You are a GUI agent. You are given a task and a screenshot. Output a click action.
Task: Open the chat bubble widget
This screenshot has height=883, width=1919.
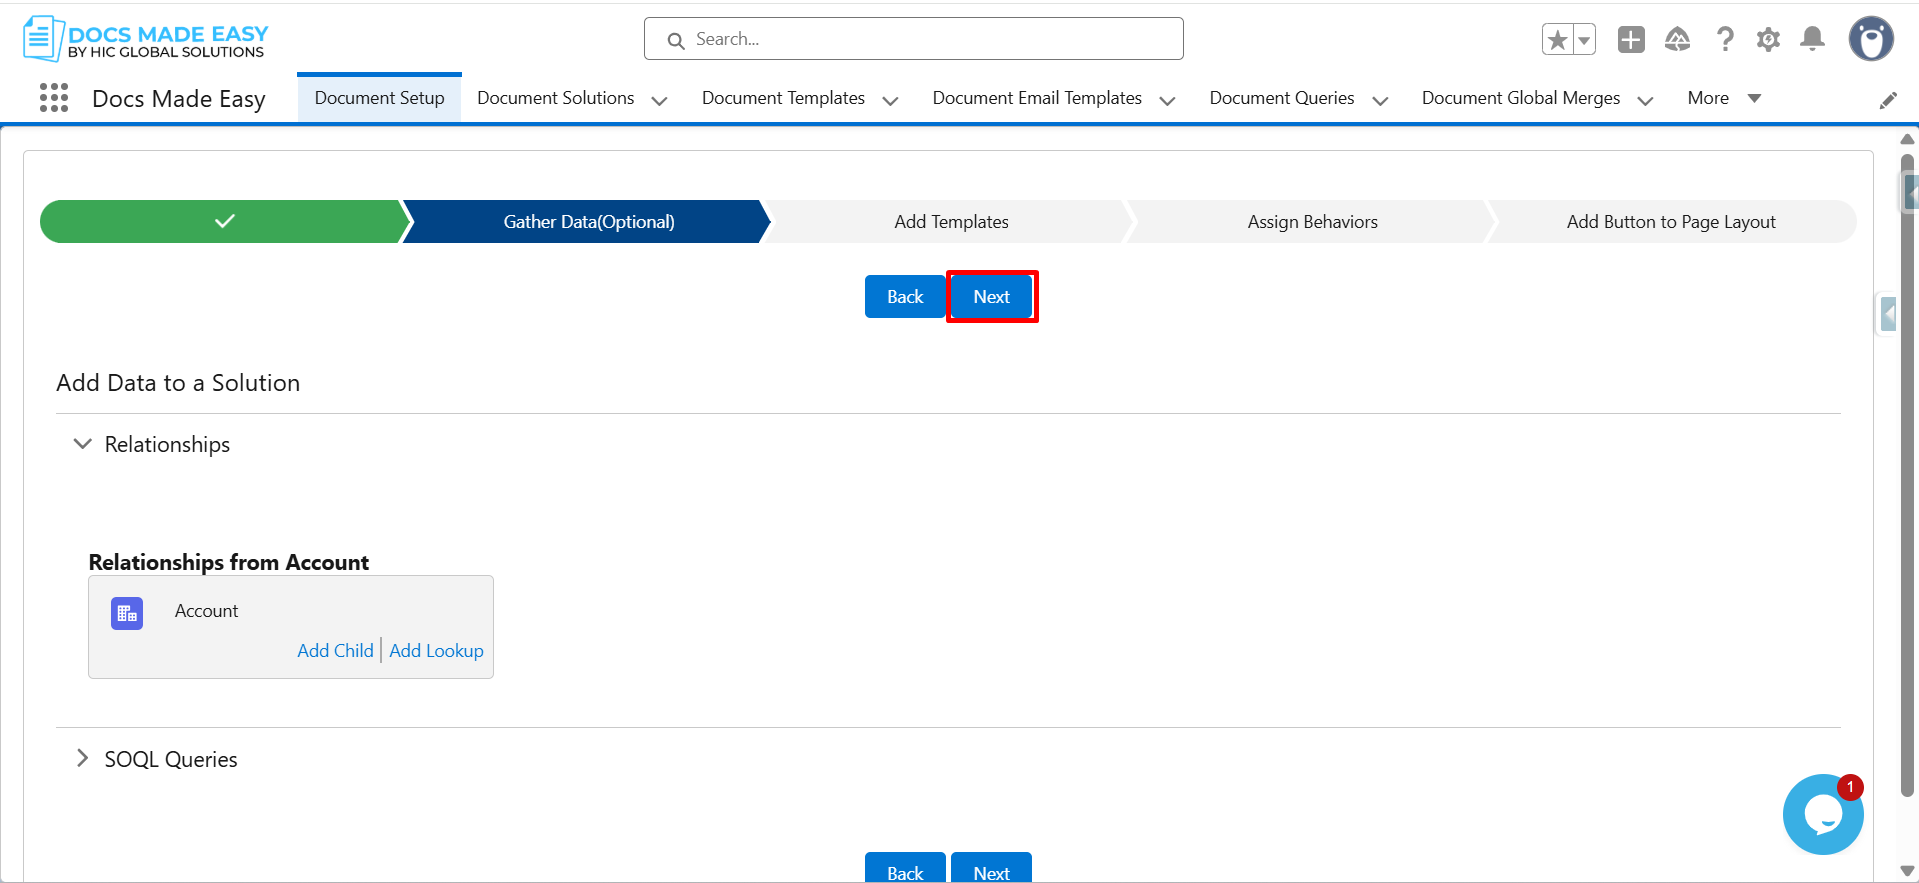click(x=1822, y=814)
